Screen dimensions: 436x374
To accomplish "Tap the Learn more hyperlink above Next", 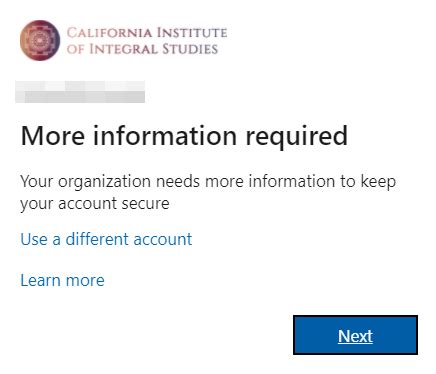I will pyautogui.click(x=62, y=280).
